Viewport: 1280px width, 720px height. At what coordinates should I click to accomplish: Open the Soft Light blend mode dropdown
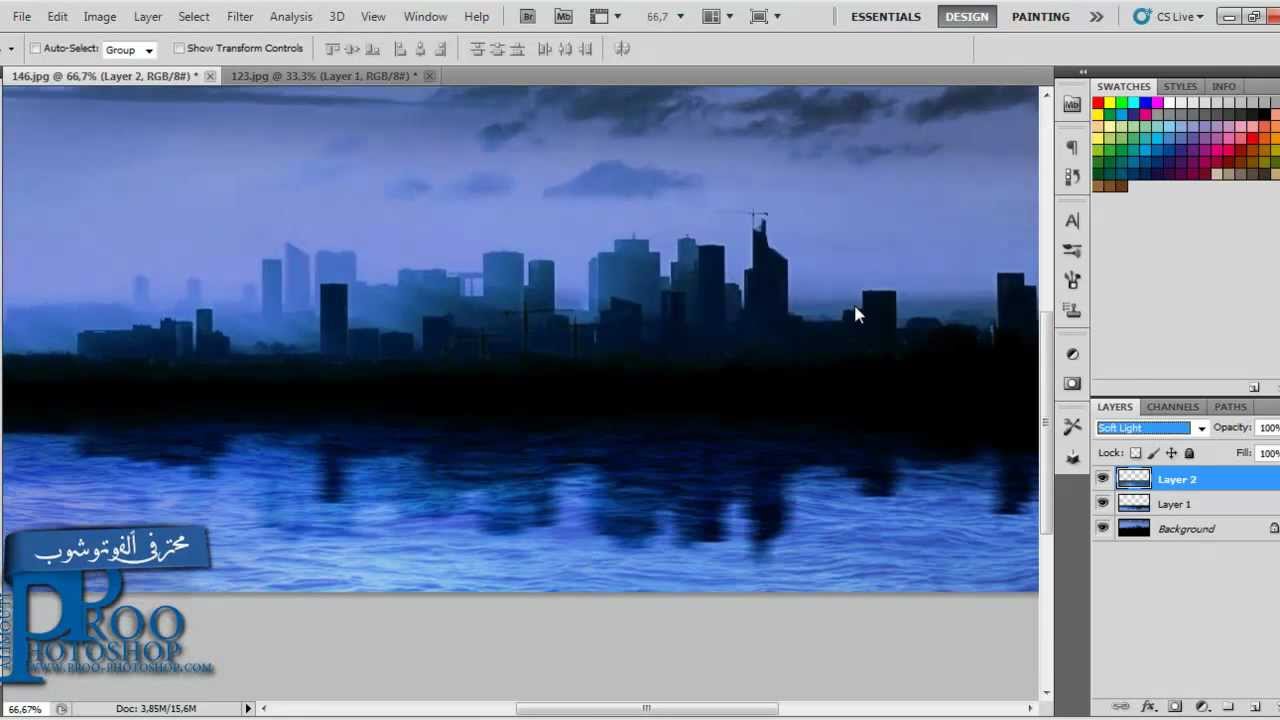(1152, 428)
